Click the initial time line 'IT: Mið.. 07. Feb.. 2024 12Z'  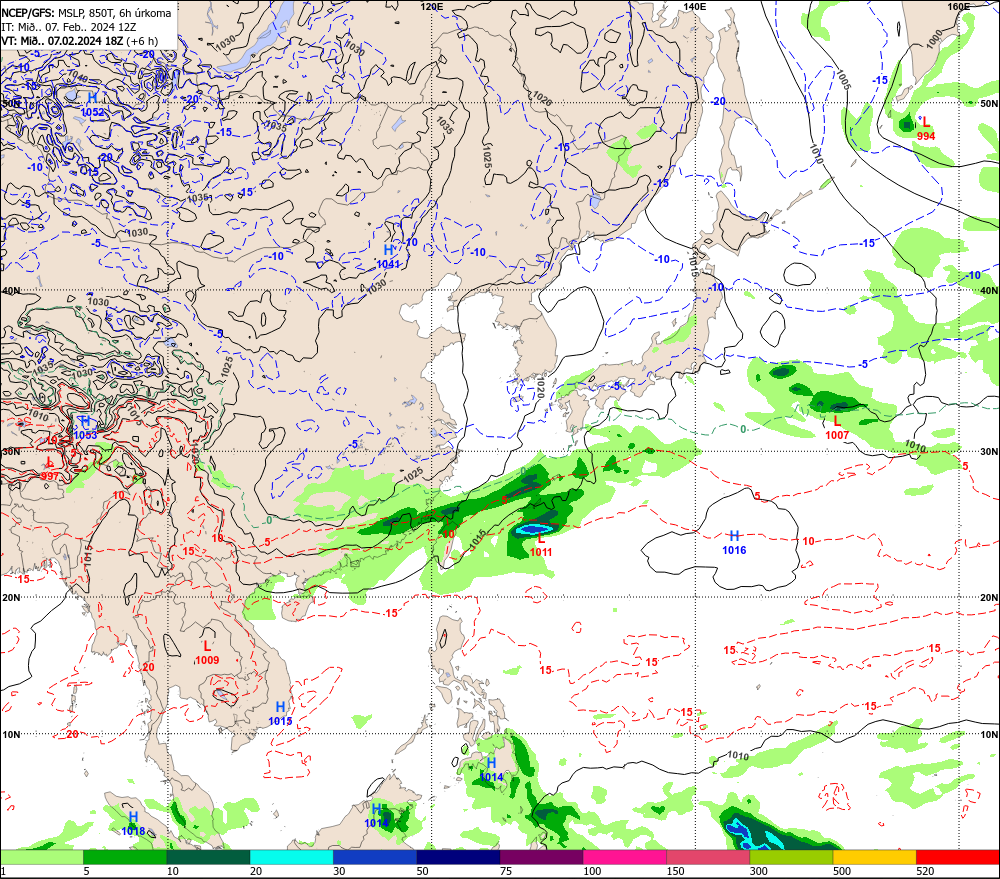(69, 27)
